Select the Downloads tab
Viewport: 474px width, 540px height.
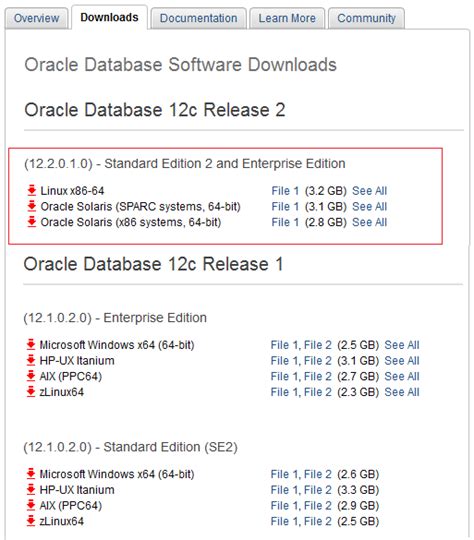click(x=109, y=17)
